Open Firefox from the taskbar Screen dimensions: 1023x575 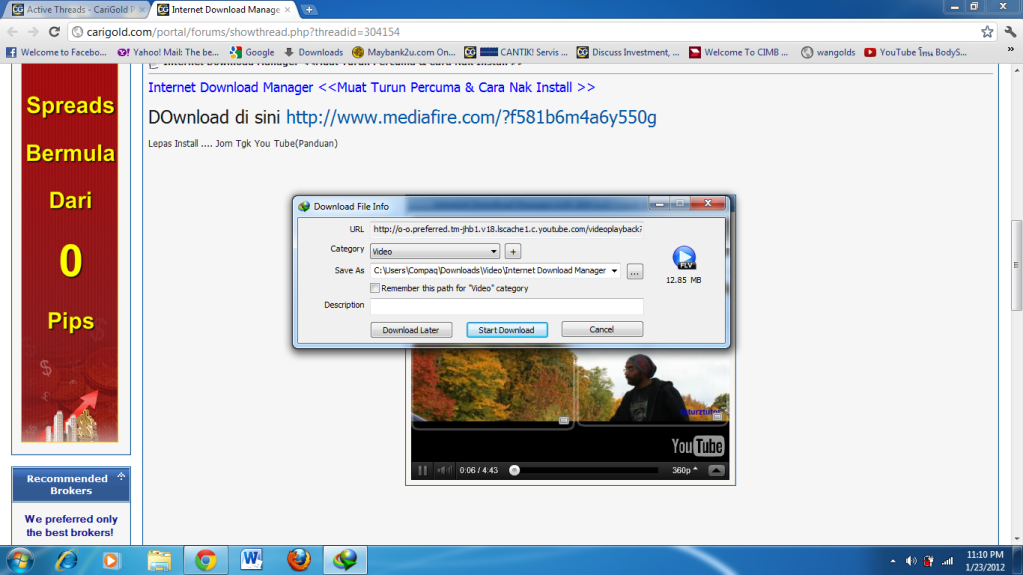click(299, 561)
